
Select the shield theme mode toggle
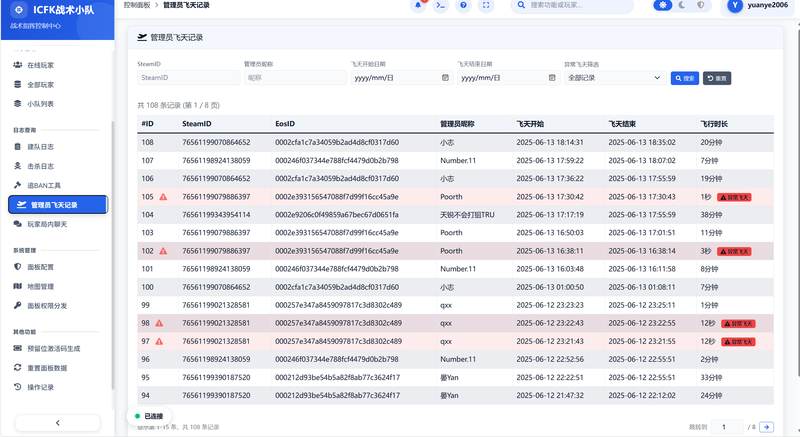(x=701, y=5)
